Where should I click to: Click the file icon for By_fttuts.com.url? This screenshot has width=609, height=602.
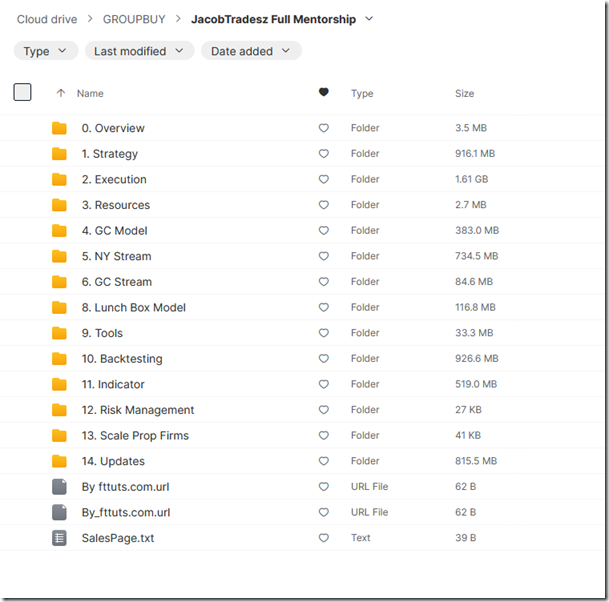(59, 512)
